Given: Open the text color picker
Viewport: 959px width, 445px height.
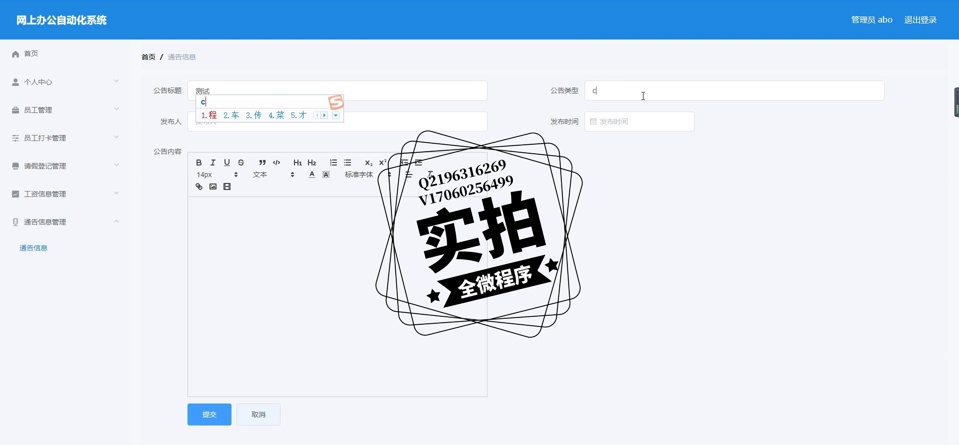Looking at the screenshot, I should [x=312, y=175].
